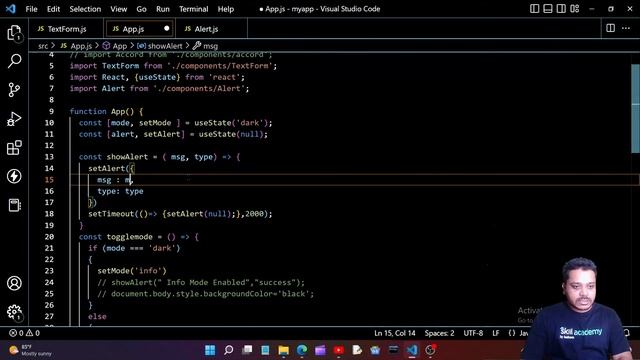Open the Edit menu
The image size is (640, 360).
(53, 9)
